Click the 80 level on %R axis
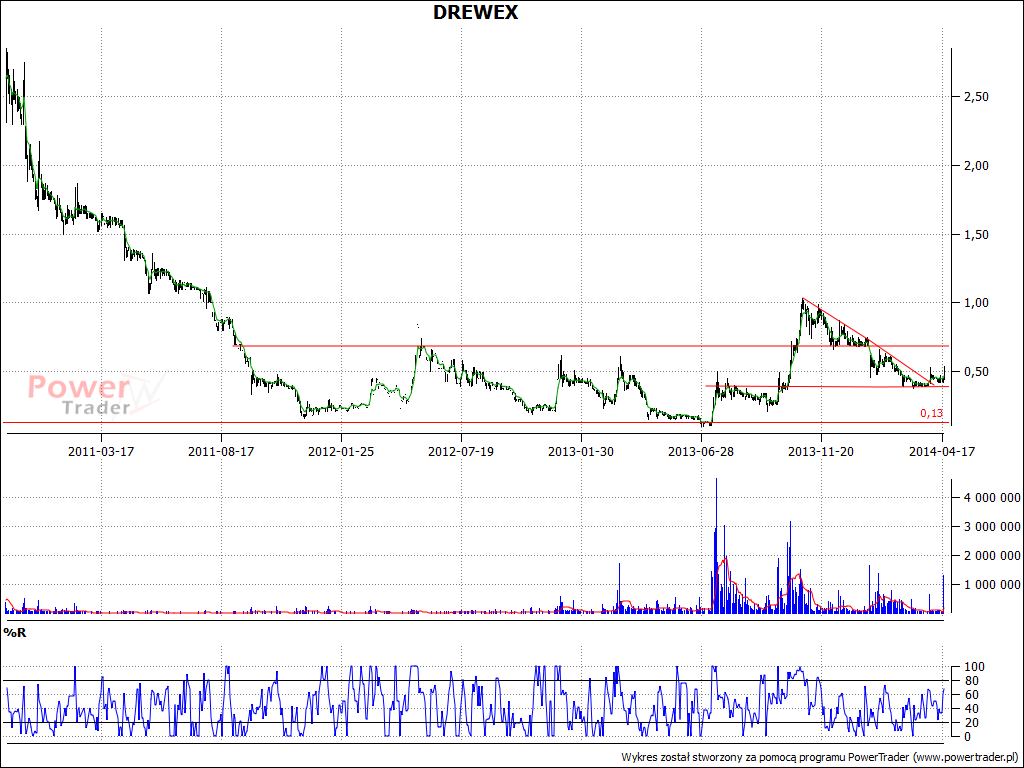1024x768 pixels. coord(971,681)
